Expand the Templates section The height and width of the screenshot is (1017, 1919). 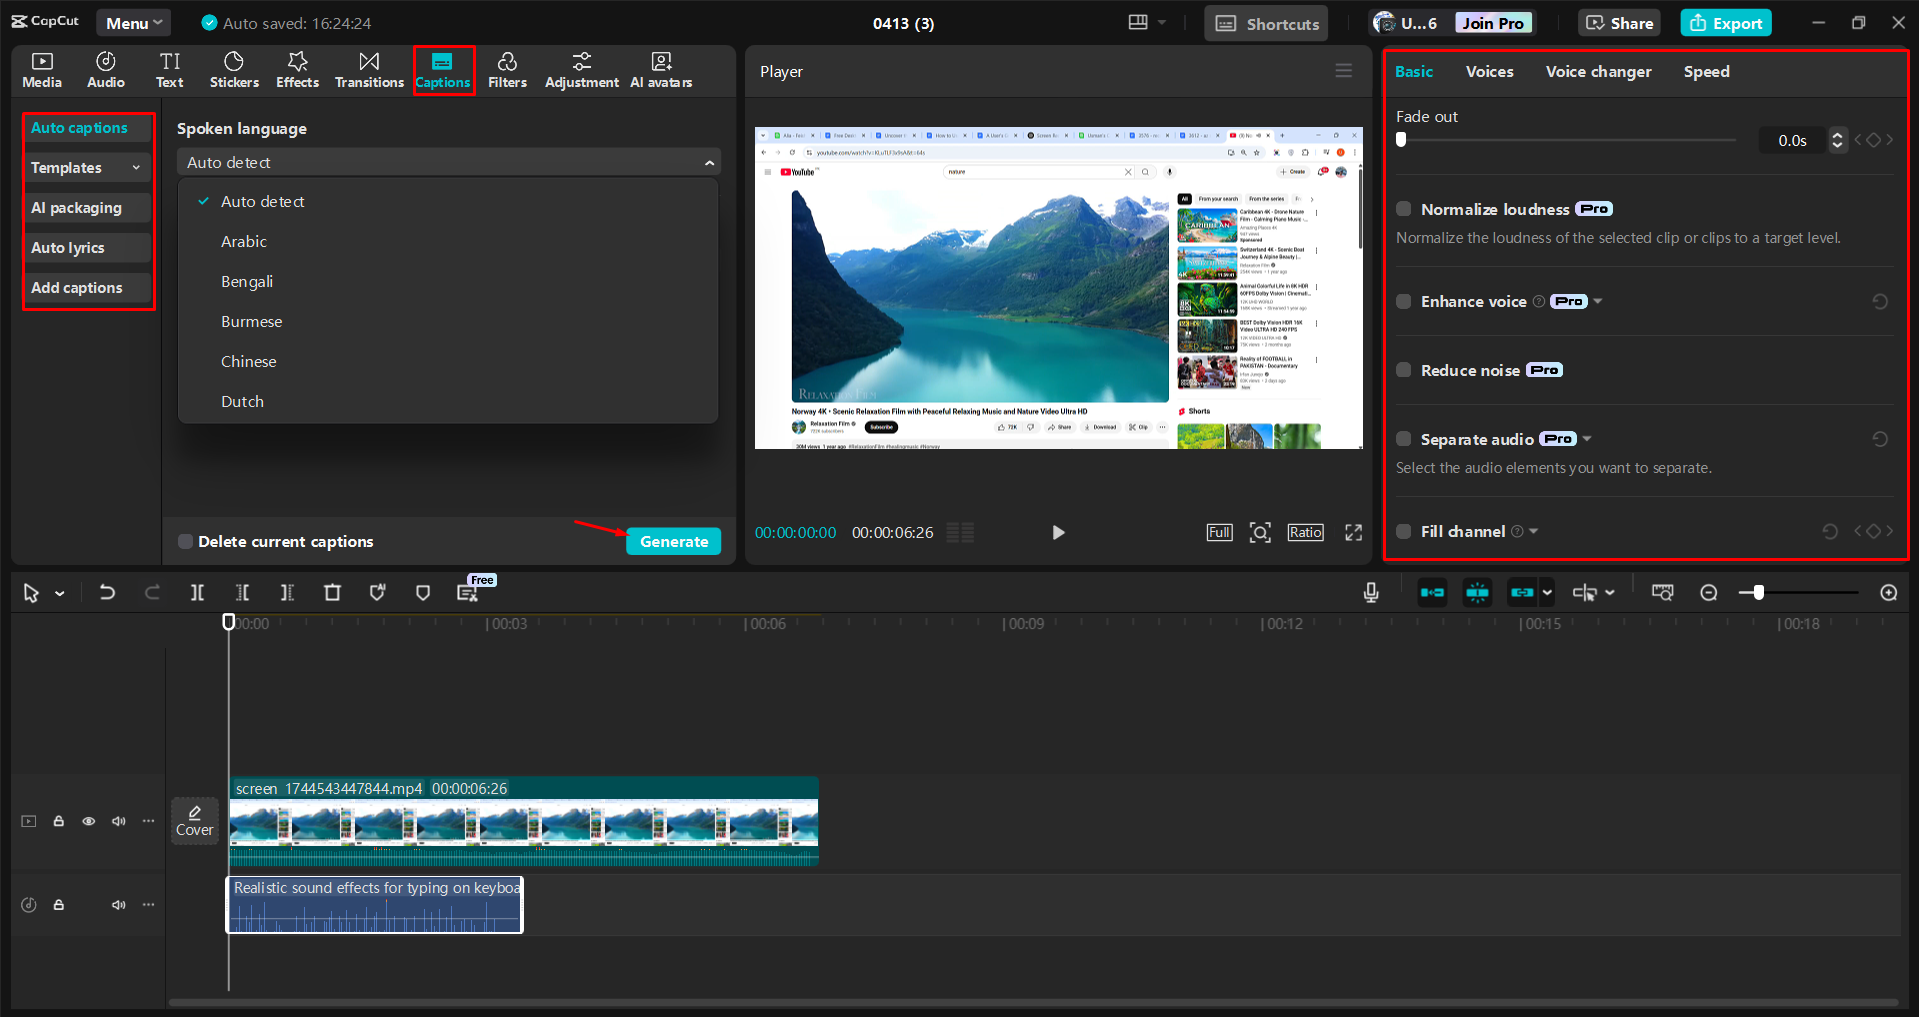(x=87, y=167)
